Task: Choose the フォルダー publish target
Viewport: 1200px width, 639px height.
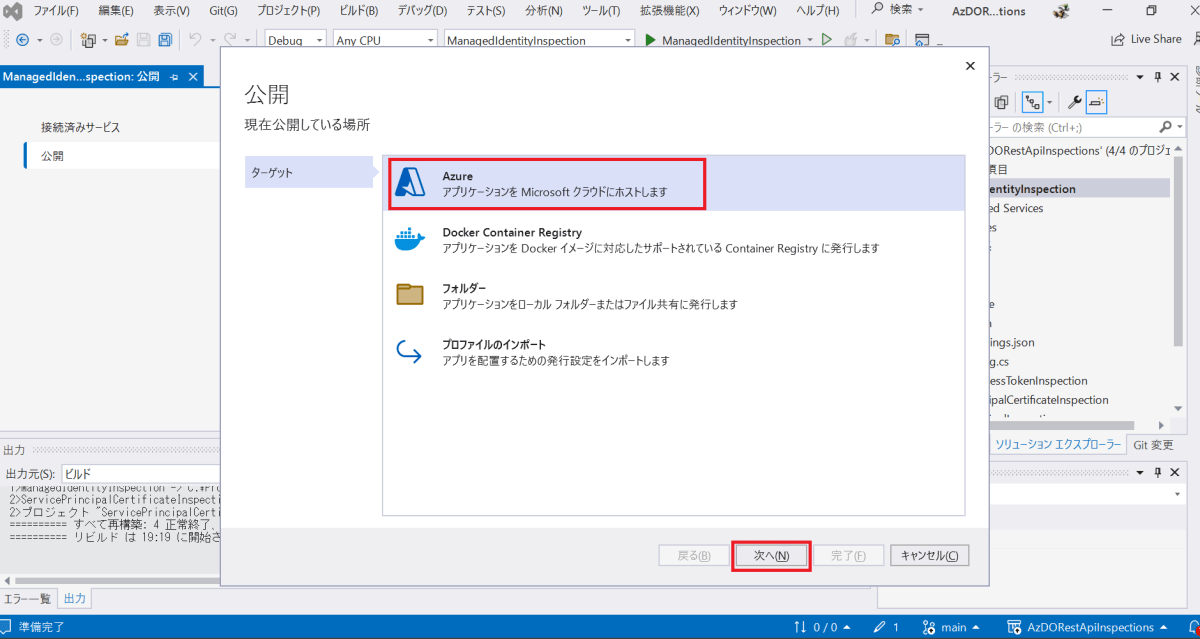Action: click(x=673, y=295)
